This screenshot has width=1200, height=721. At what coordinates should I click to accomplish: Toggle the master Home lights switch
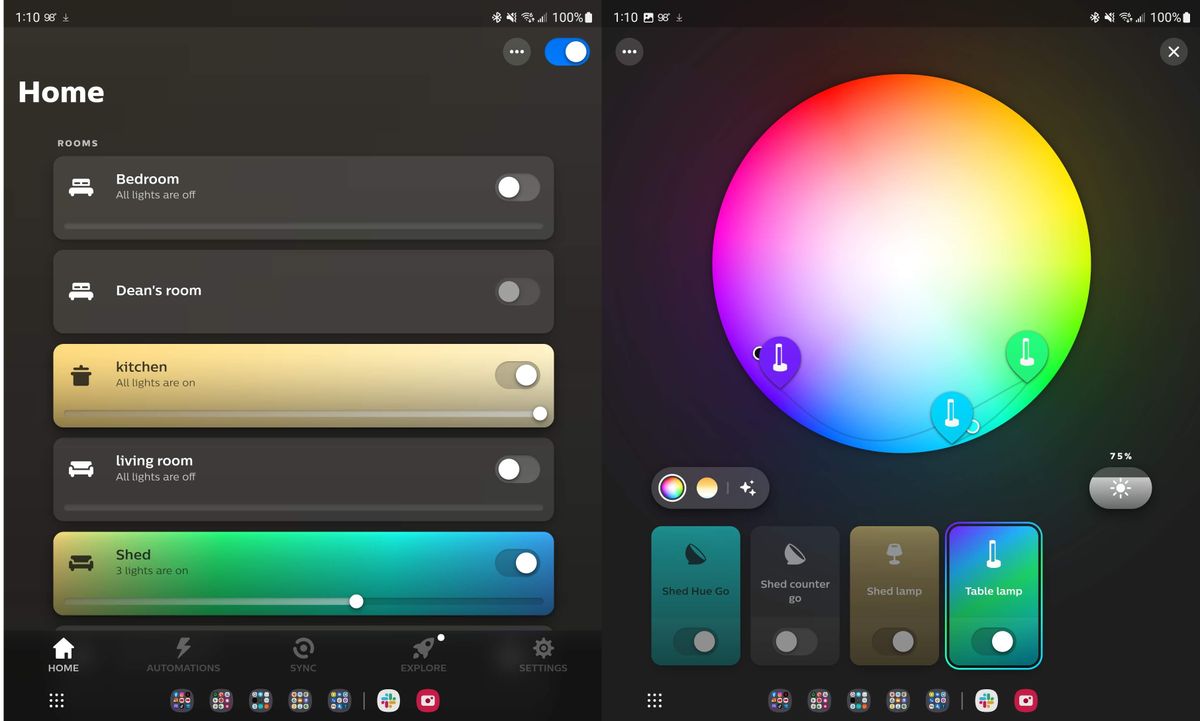click(567, 52)
